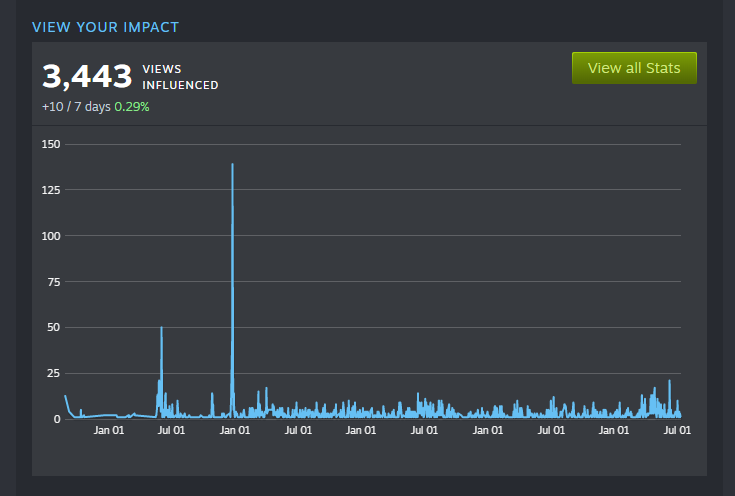Image resolution: width=735 pixels, height=496 pixels.
Task: Click the 125 y-axis value label
Action: click(51, 190)
